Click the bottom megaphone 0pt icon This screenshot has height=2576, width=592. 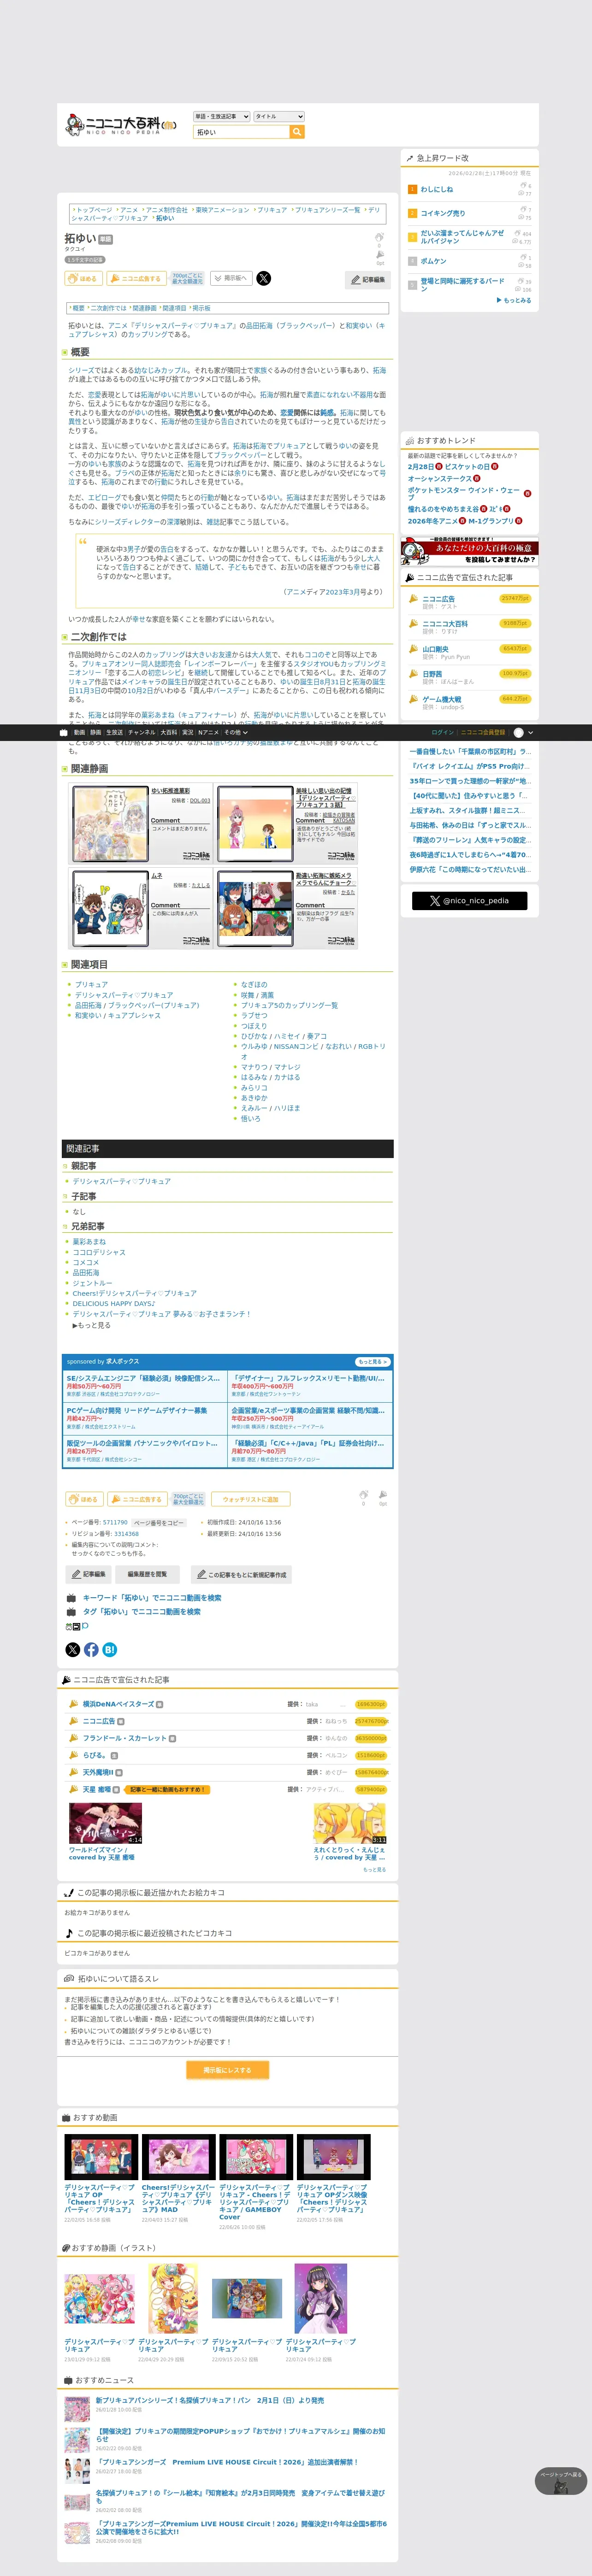pyautogui.click(x=382, y=1495)
